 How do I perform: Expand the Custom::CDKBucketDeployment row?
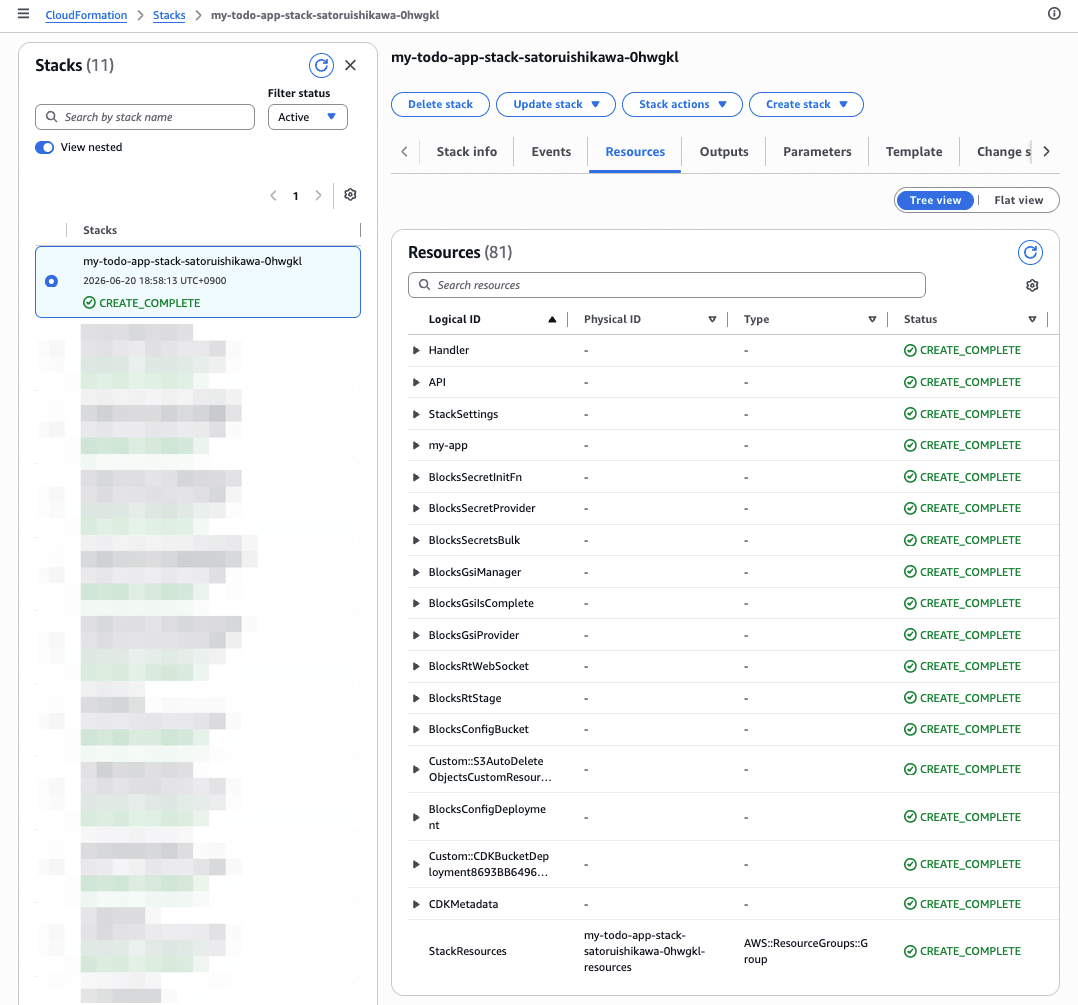[x=416, y=864]
